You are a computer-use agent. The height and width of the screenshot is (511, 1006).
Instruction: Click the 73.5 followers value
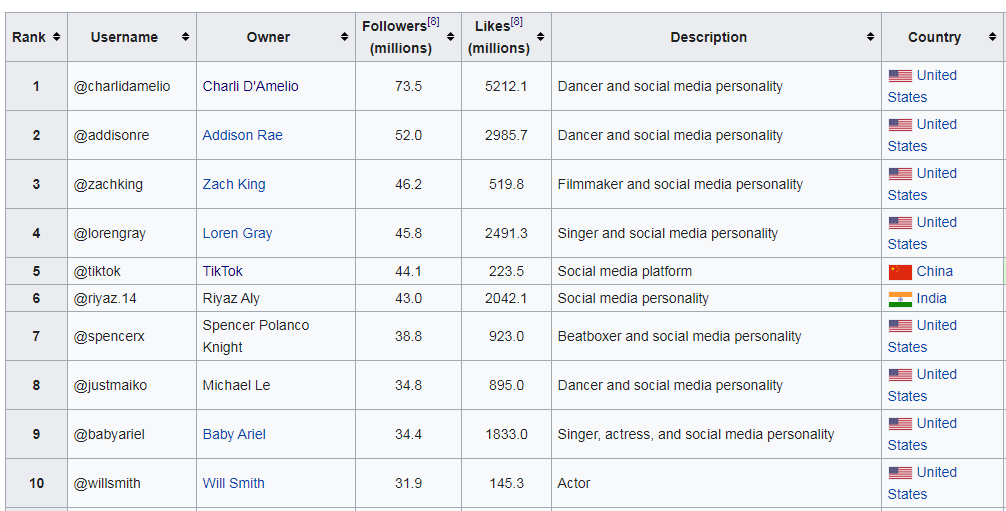[x=408, y=86]
